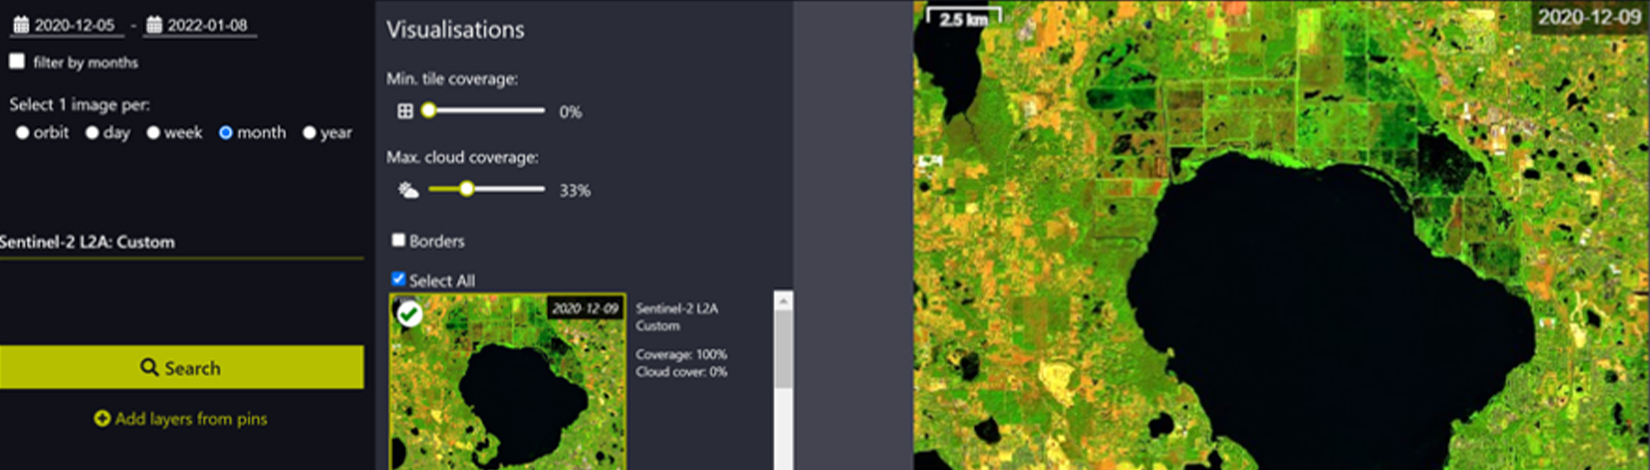Click the Min. tile coverage slider handle
Viewport: 1650px width, 470px height.
coord(428,110)
